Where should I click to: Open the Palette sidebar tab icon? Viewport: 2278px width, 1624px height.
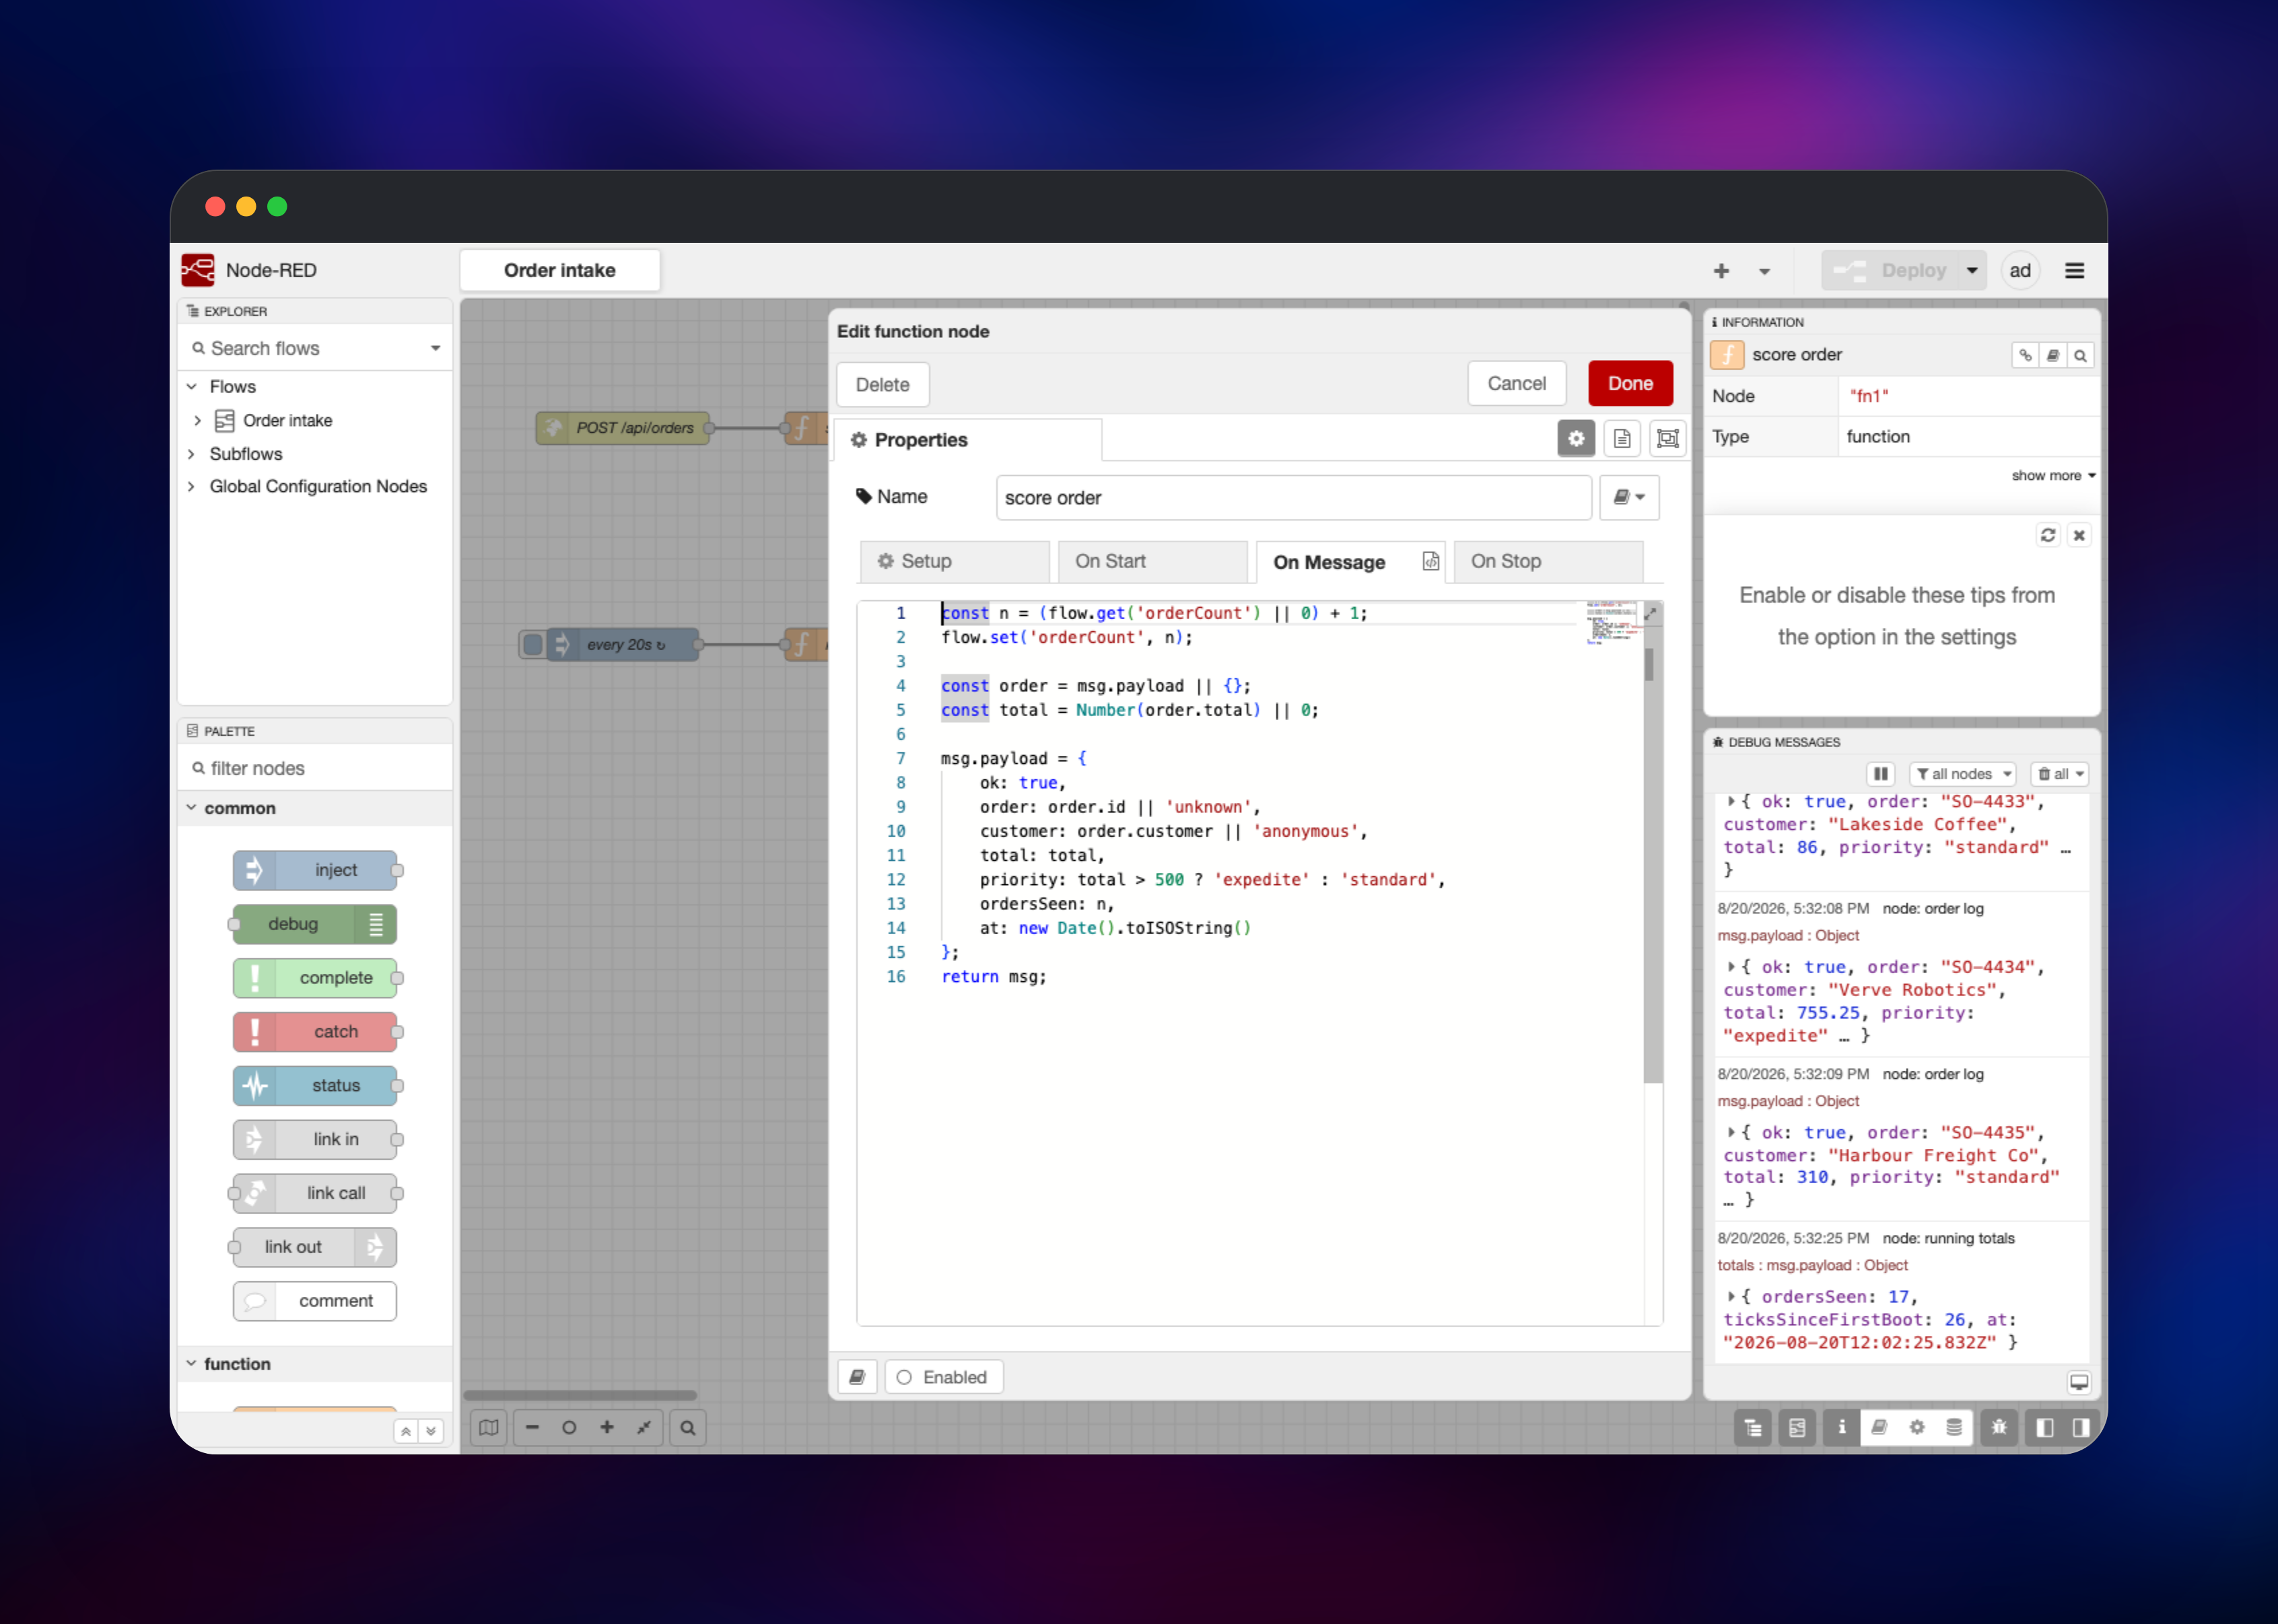[1797, 1427]
